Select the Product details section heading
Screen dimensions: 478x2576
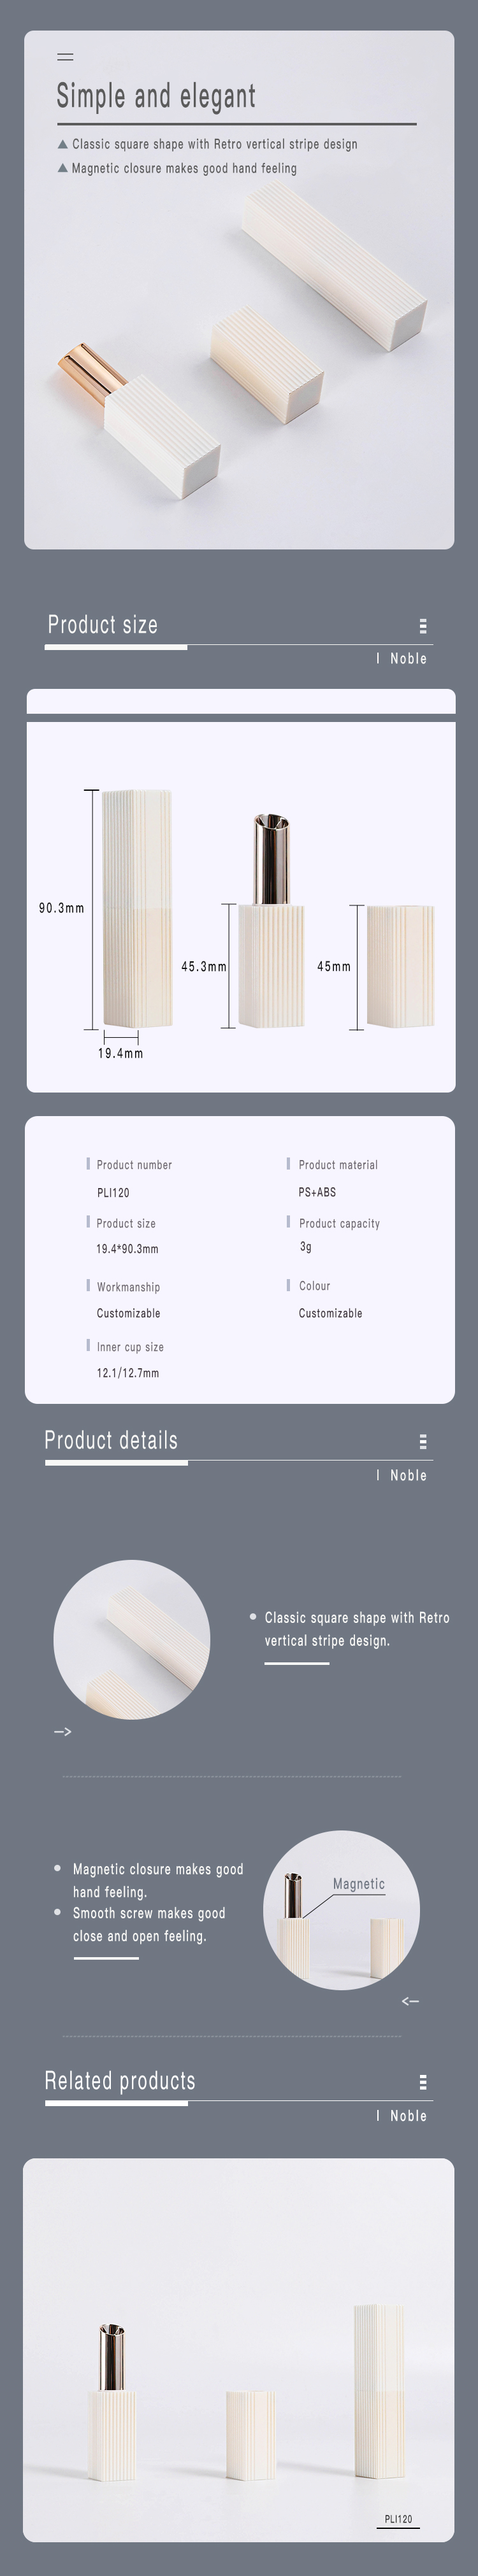click(111, 1440)
